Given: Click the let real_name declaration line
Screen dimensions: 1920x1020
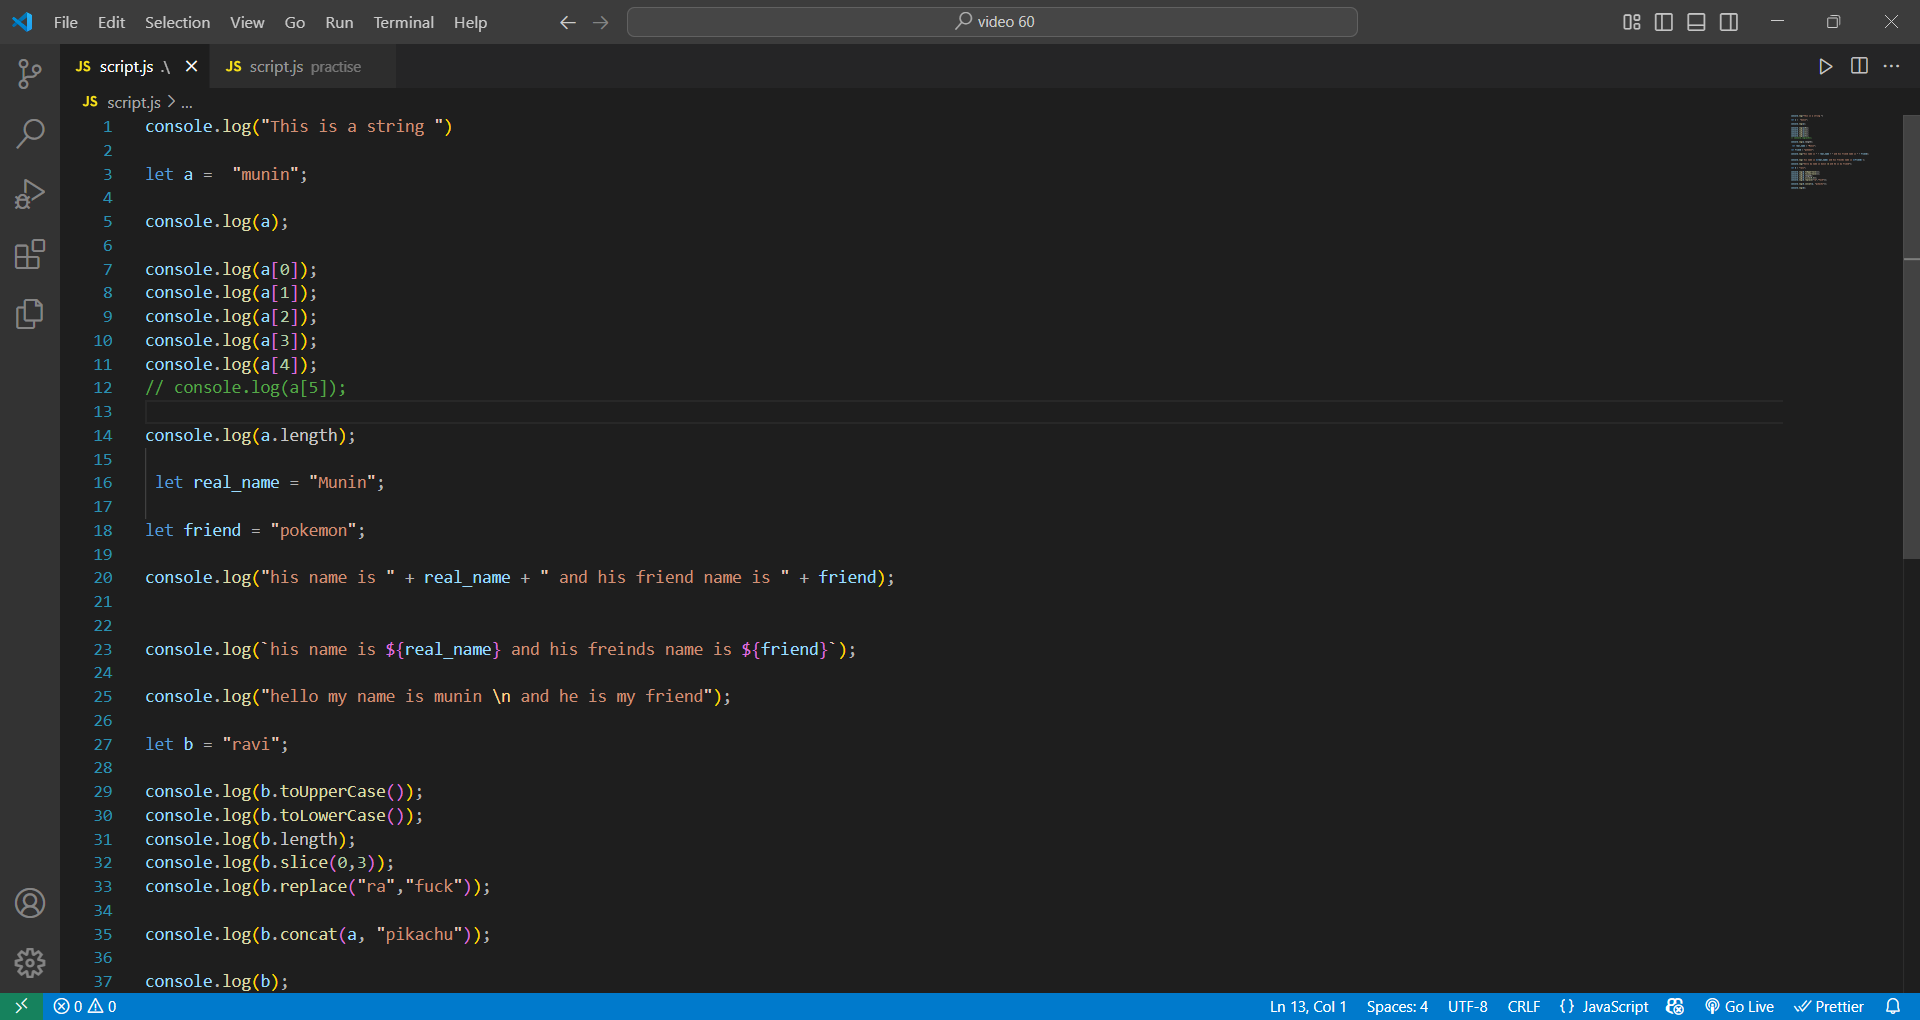Looking at the screenshot, I should point(269,482).
